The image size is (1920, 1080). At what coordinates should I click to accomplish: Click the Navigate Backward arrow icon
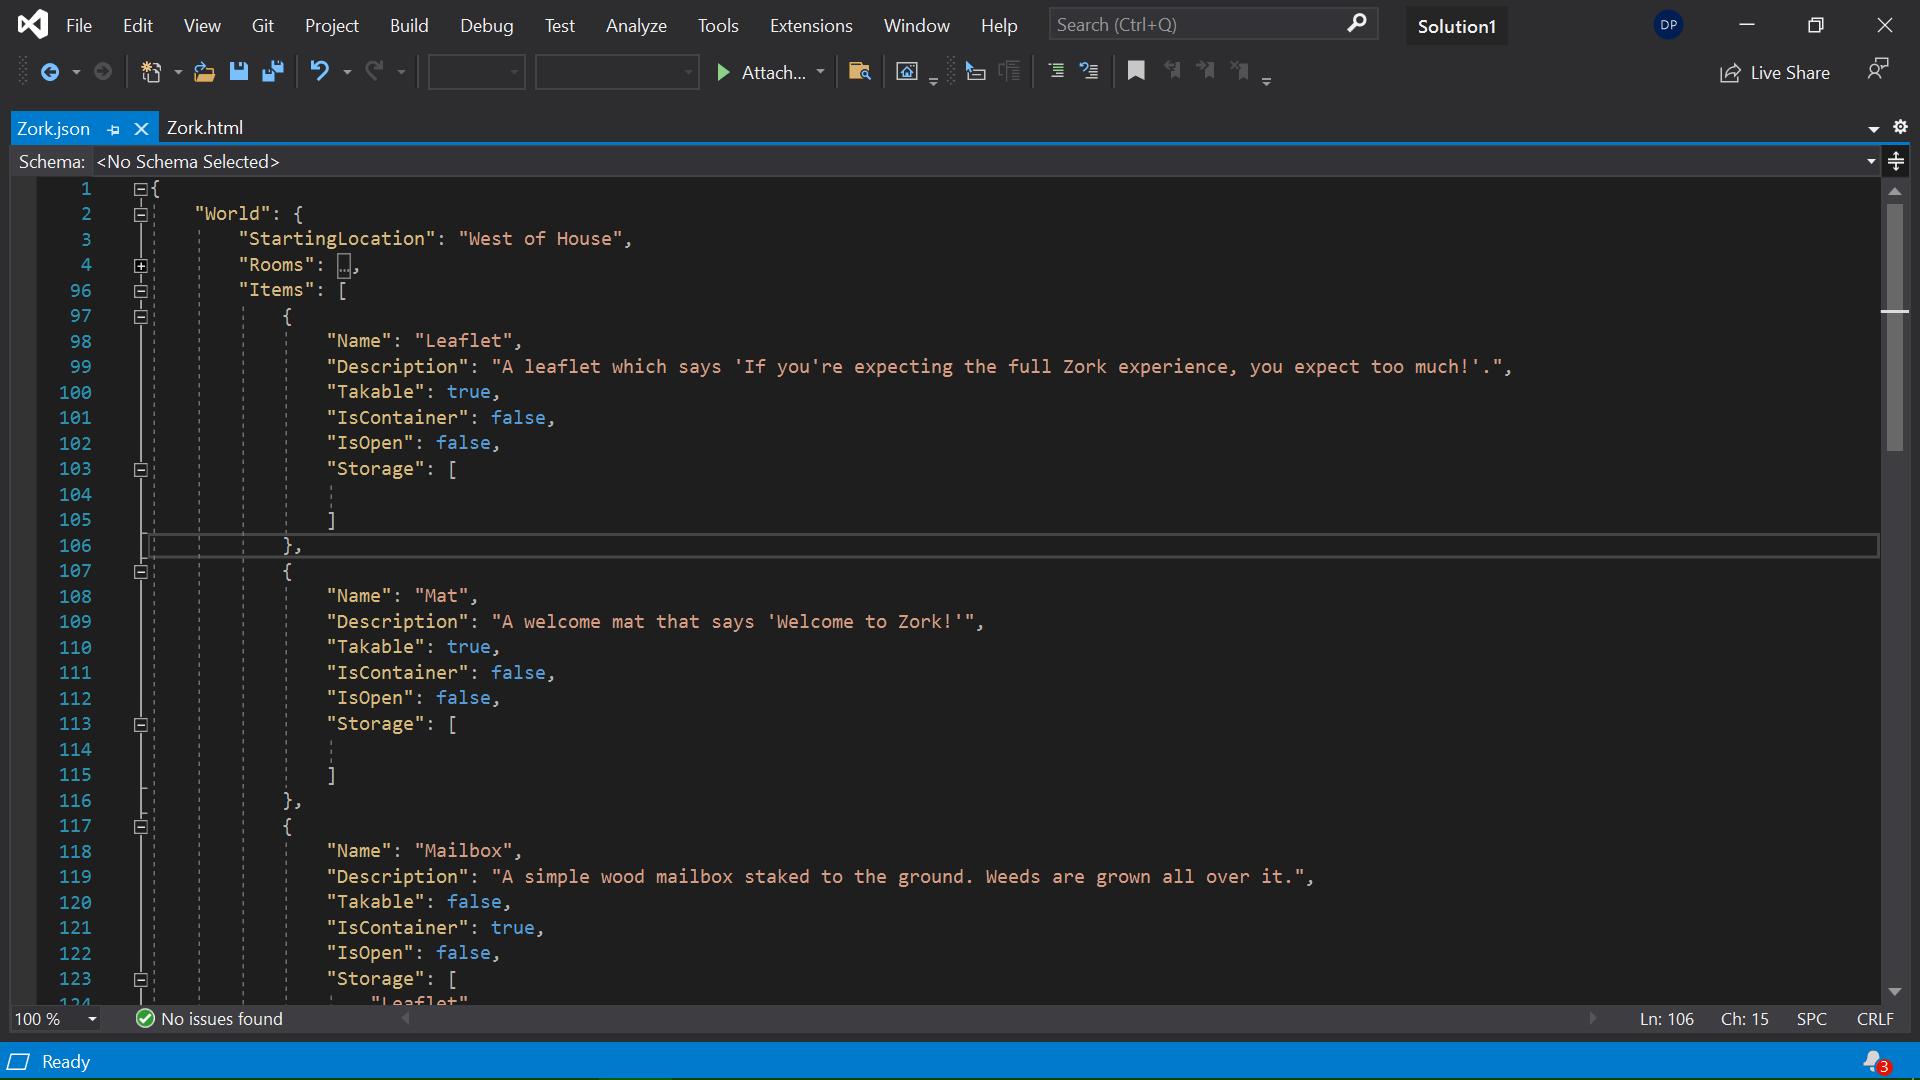49,72
